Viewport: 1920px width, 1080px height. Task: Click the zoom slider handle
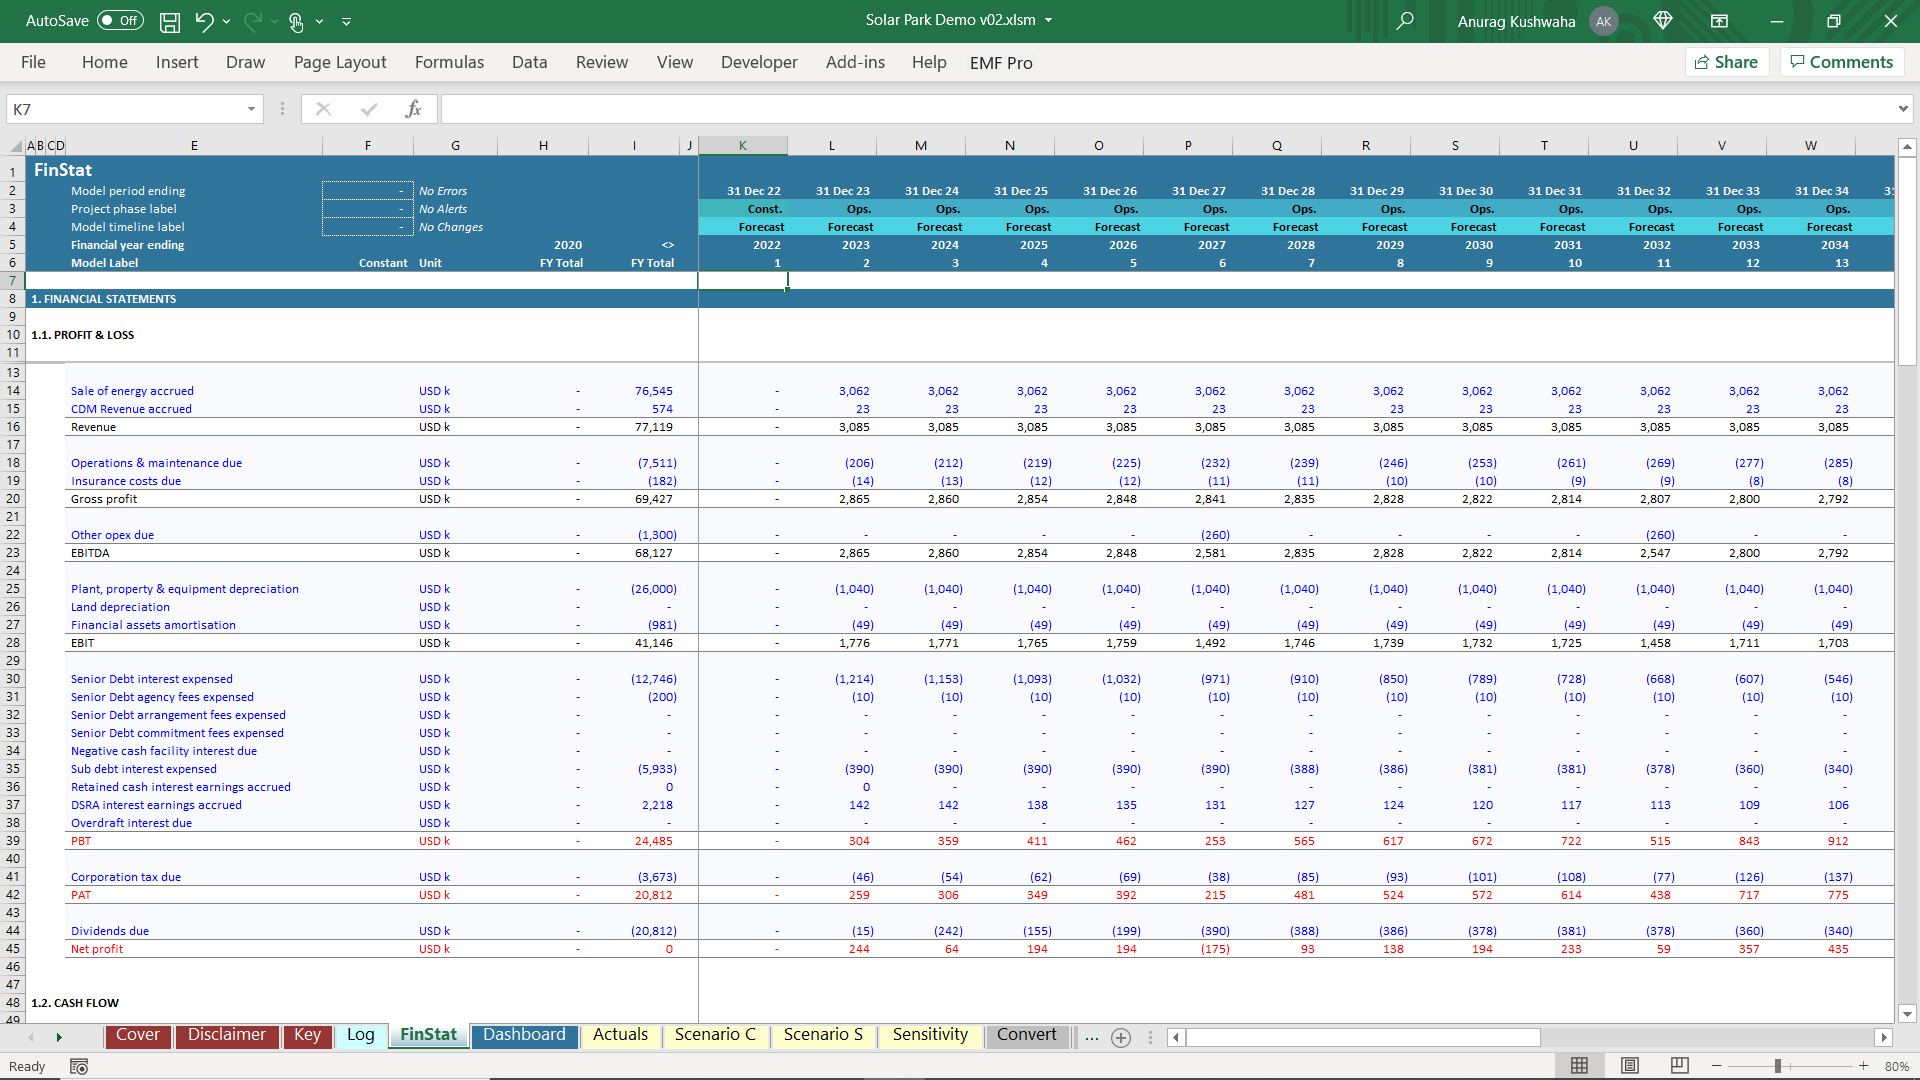tap(1778, 1067)
